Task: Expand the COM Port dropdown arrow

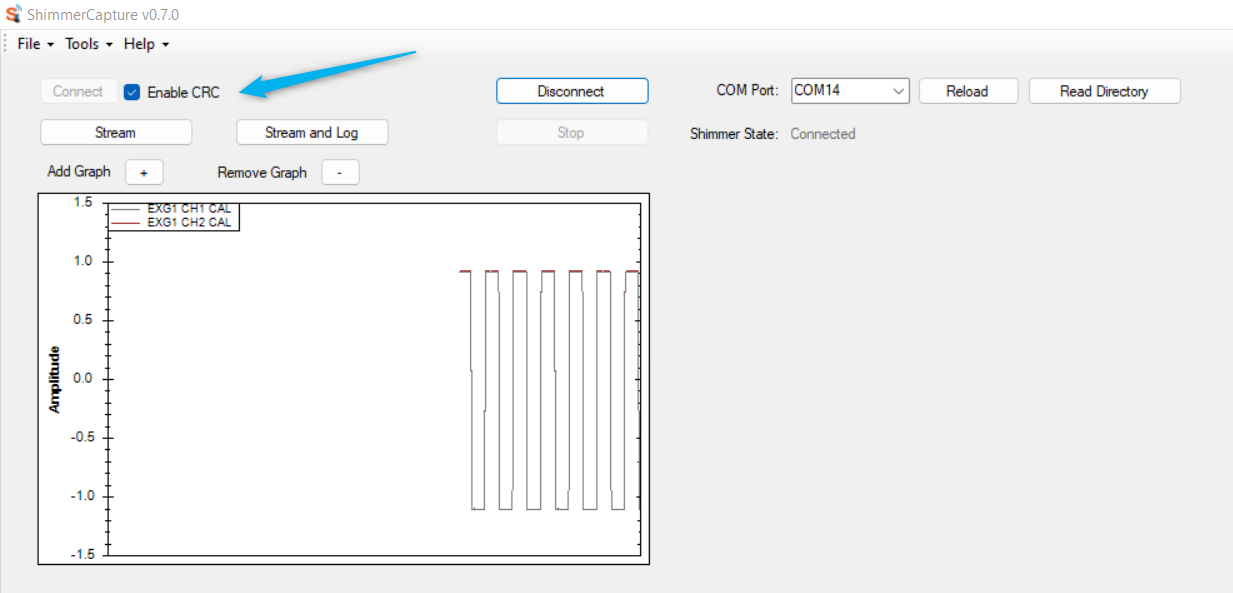Action: (898, 91)
